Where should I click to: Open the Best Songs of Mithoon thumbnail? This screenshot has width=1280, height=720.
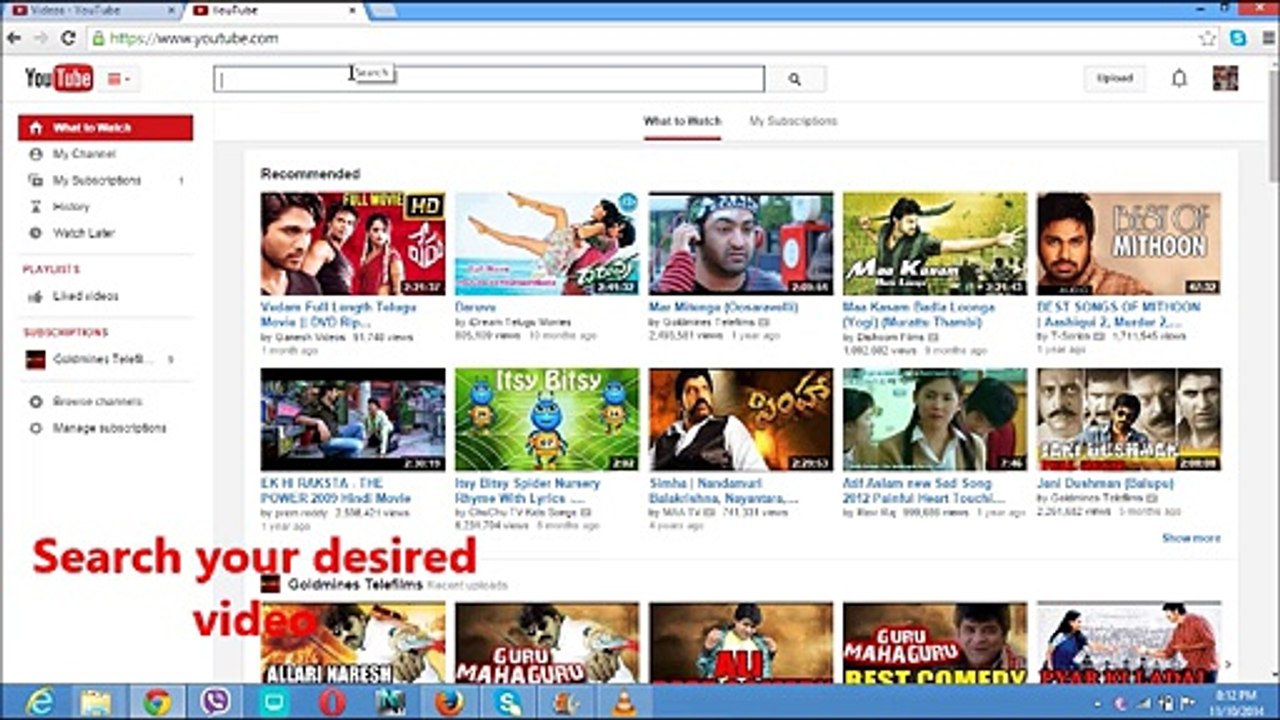click(x=1129, y=243)
